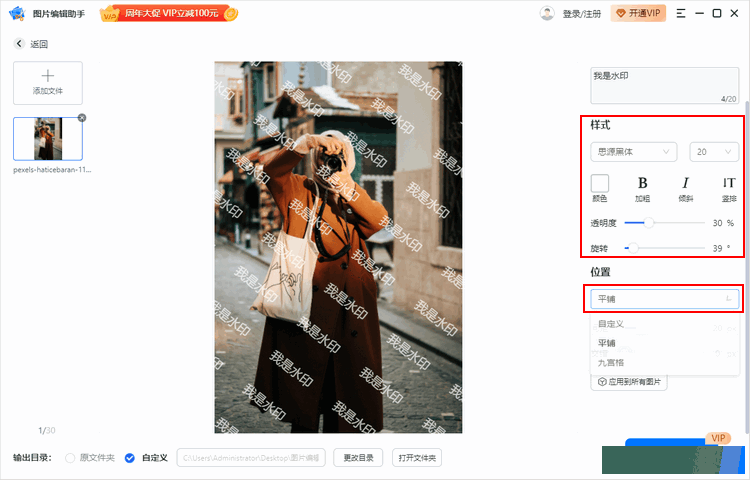Viewport: 750px width, 480px height.
Task: Click the 旋转 rotation slider
Action: (664, 248)
